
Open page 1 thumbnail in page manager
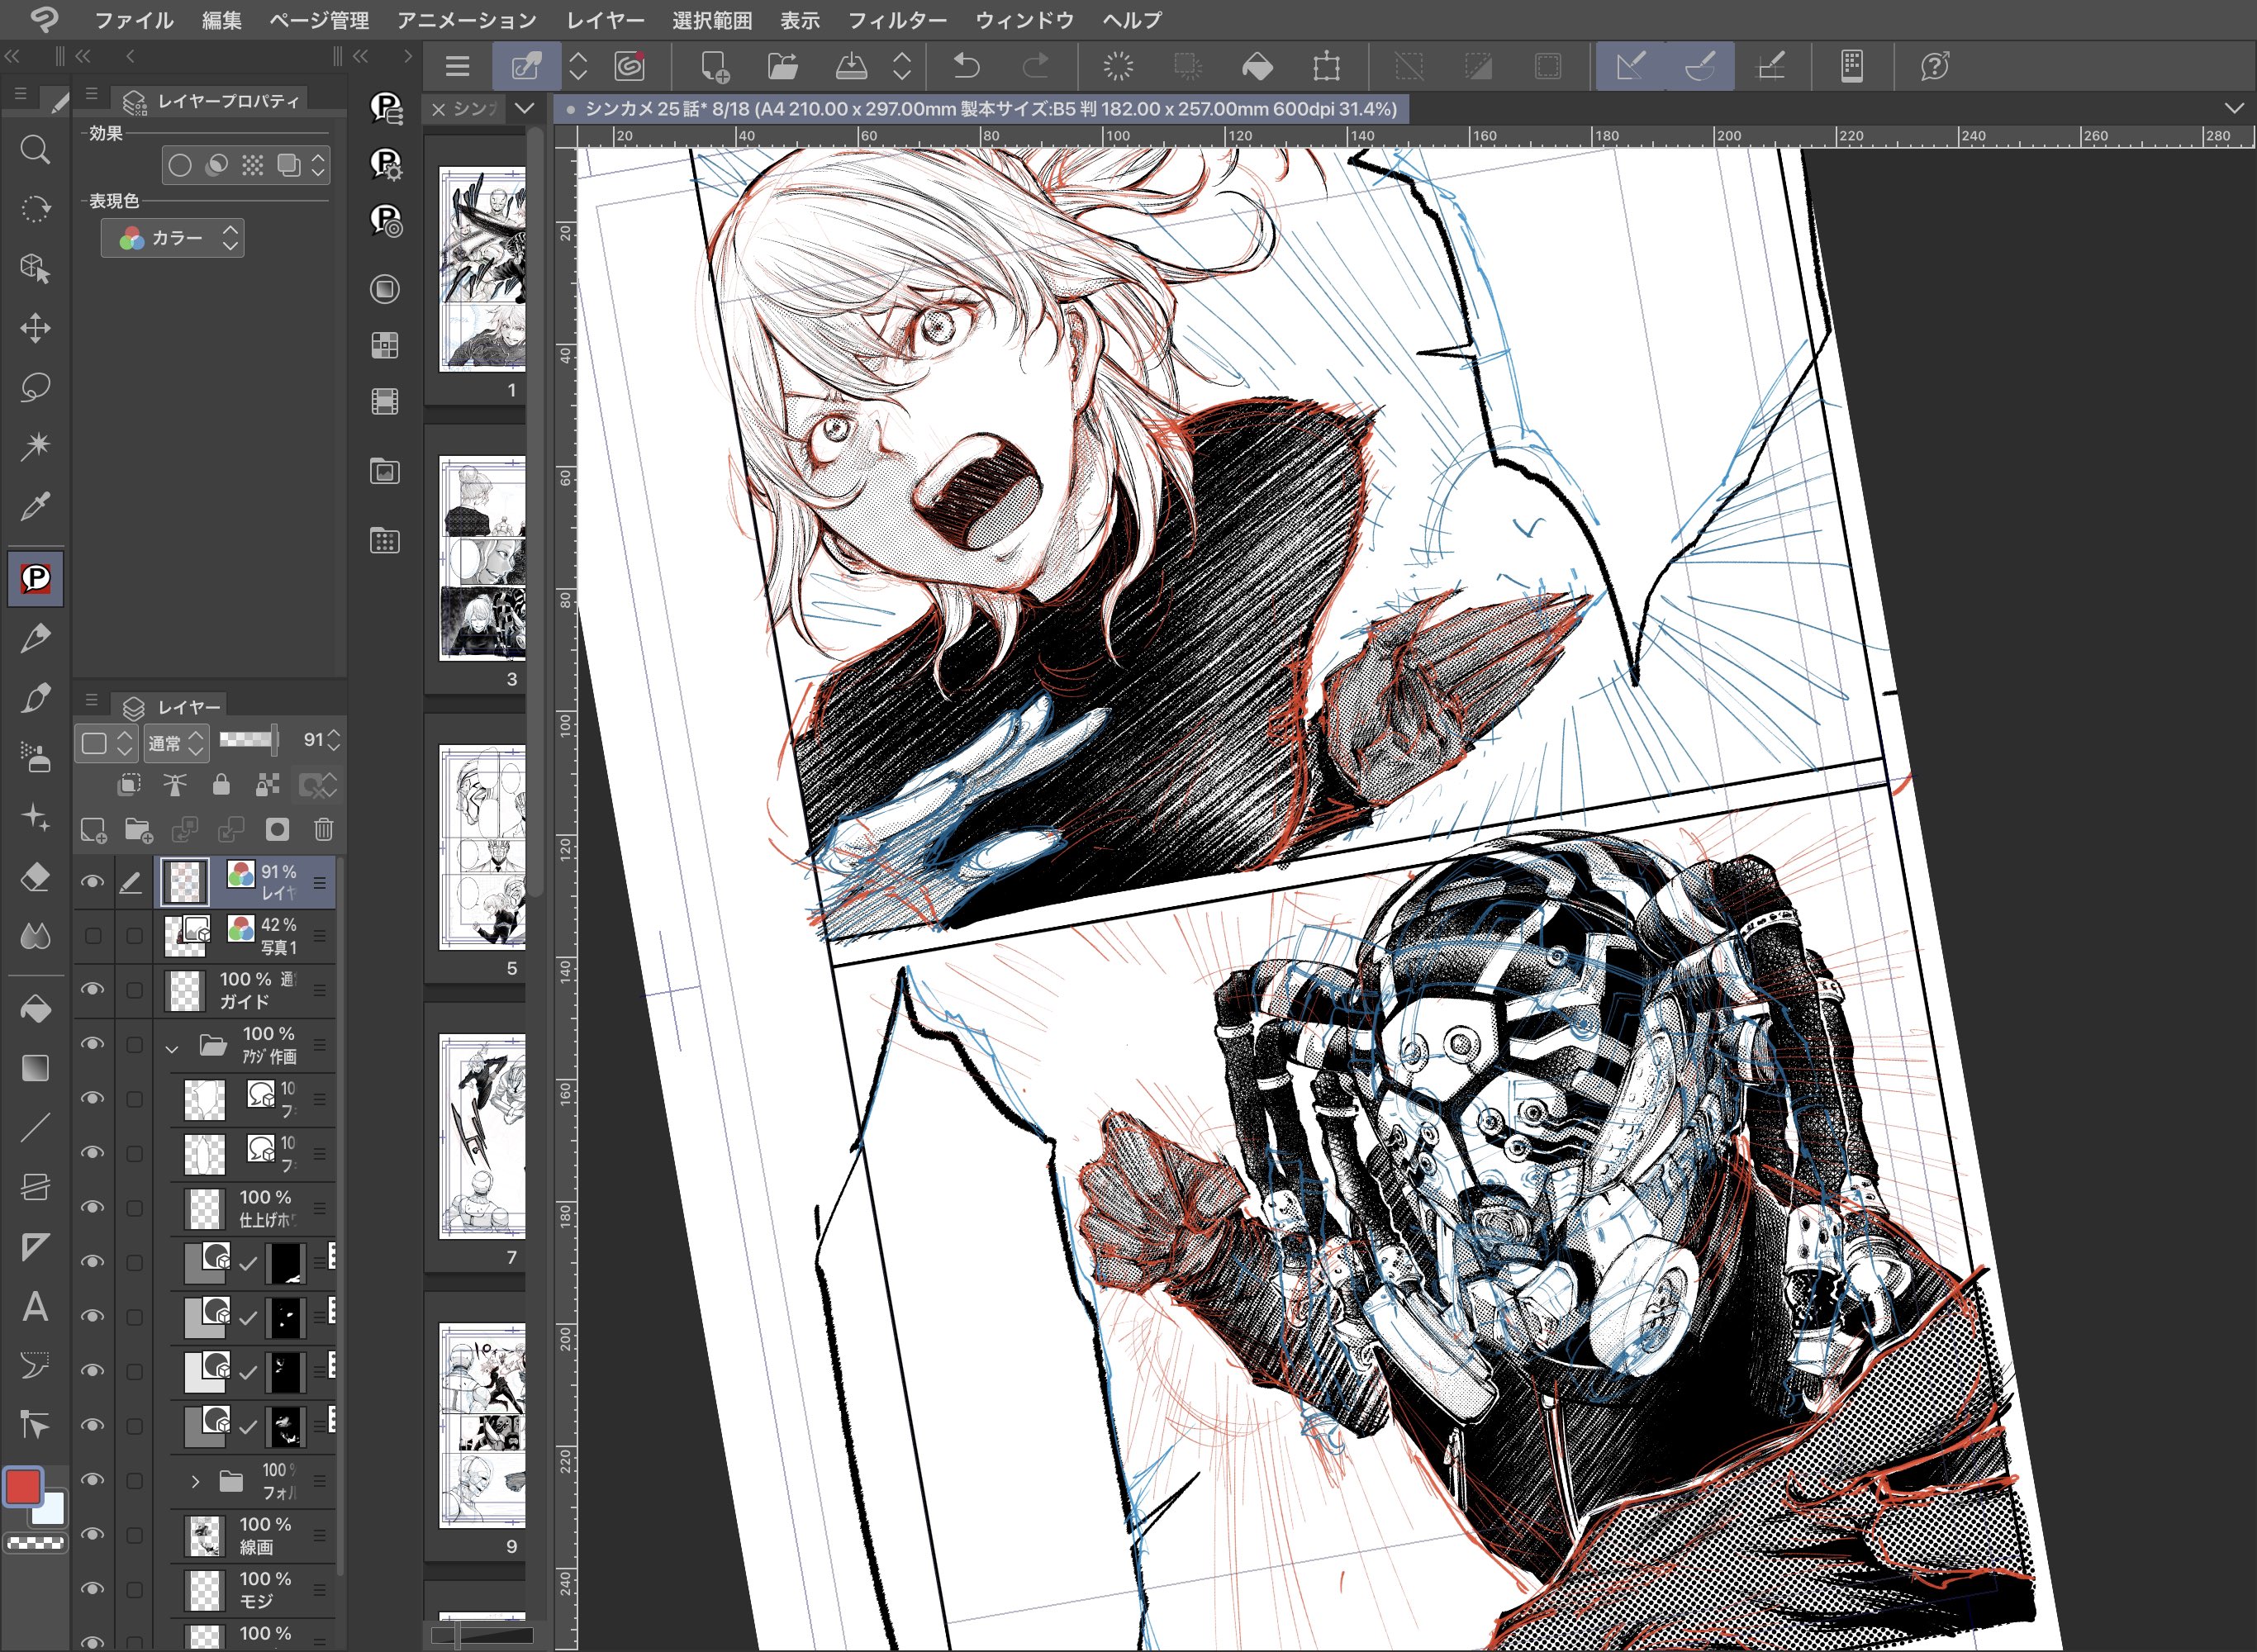coord(482,269)
